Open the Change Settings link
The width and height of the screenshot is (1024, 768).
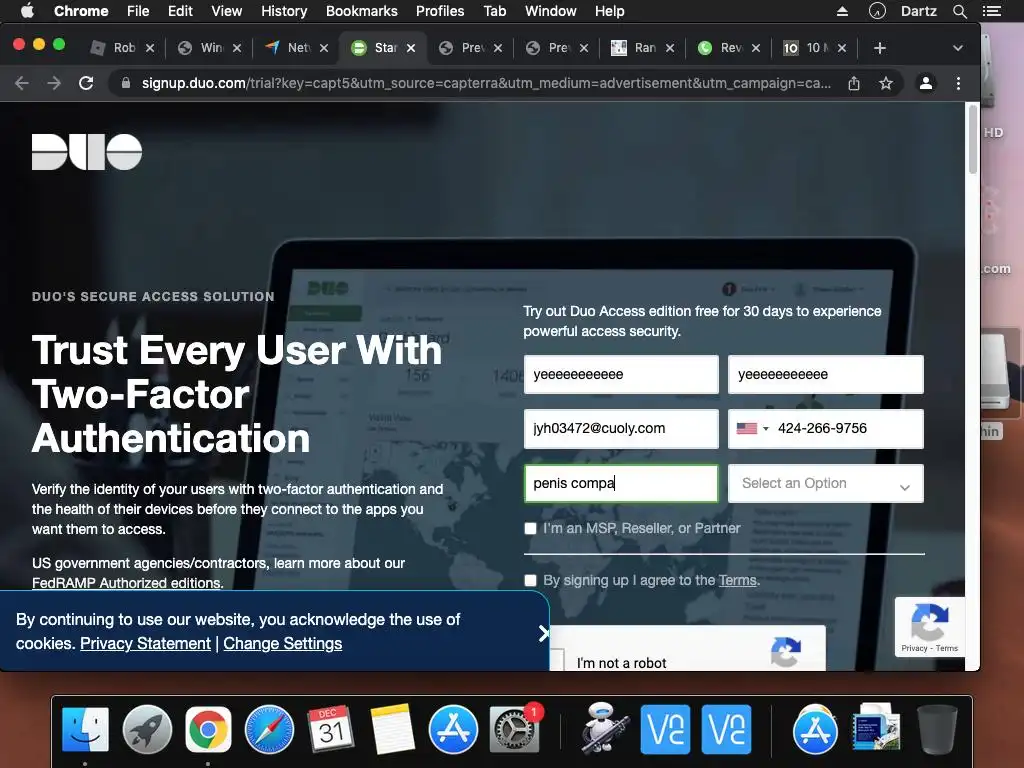[283, 644]
